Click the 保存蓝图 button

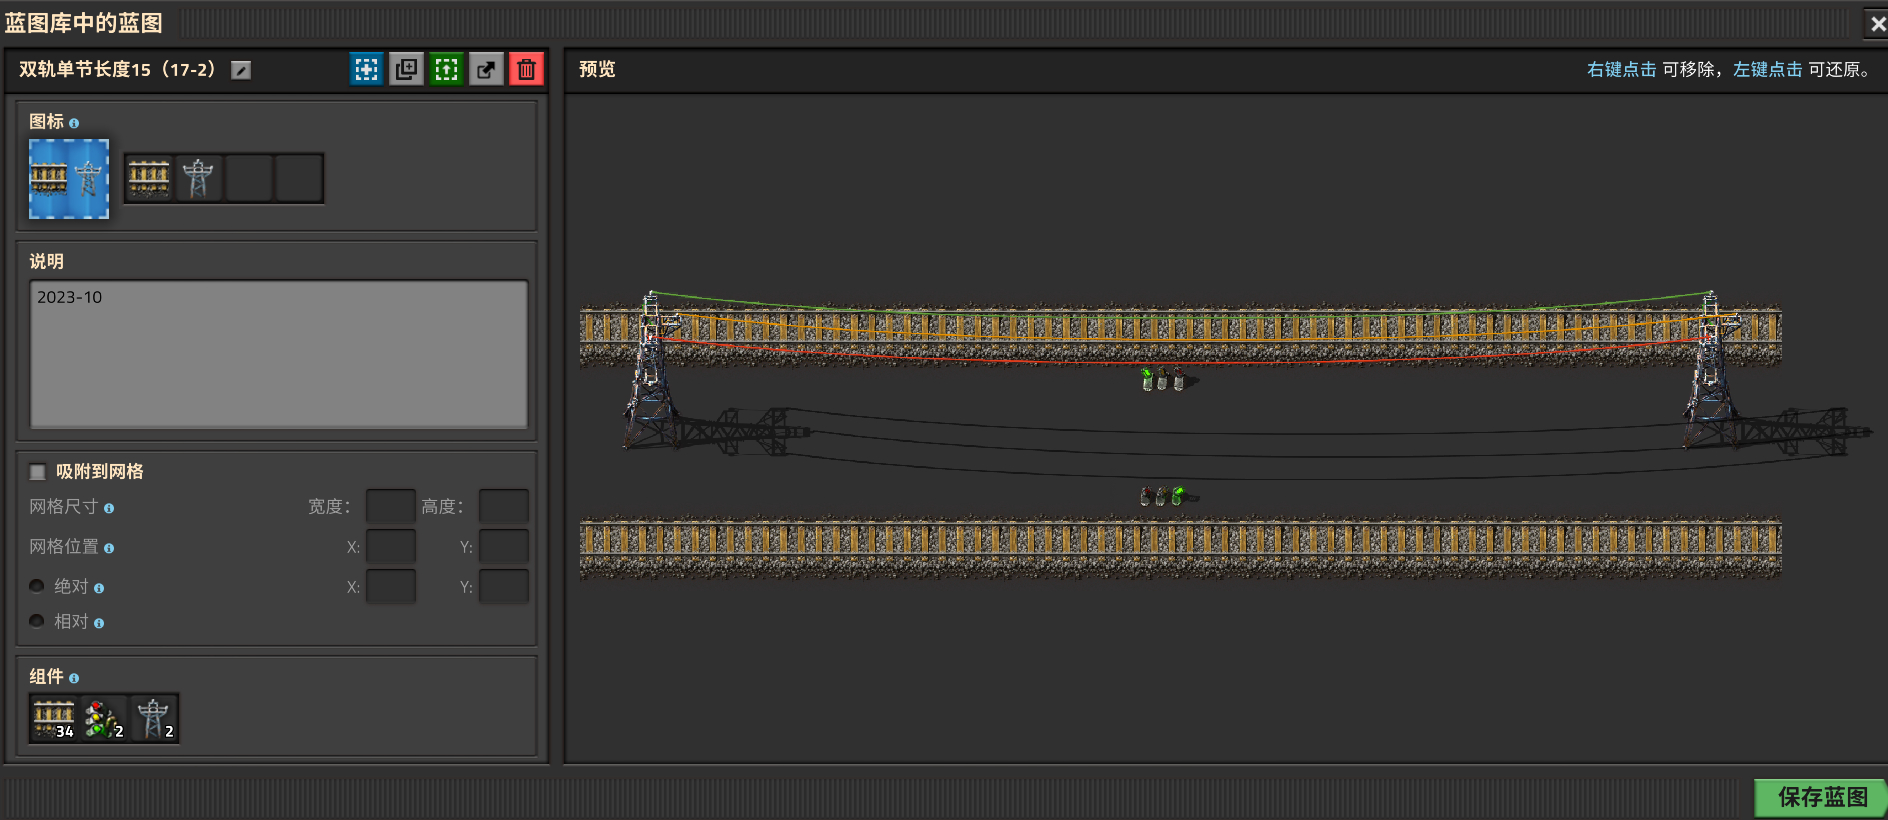click(1821, 797)
